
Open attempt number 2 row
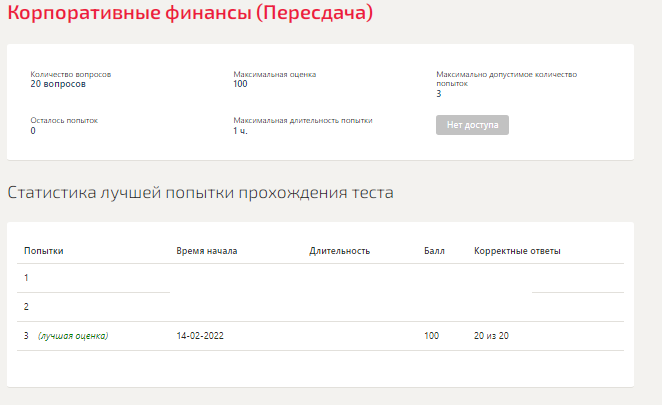pyautogui.click(x=27, y=307)
